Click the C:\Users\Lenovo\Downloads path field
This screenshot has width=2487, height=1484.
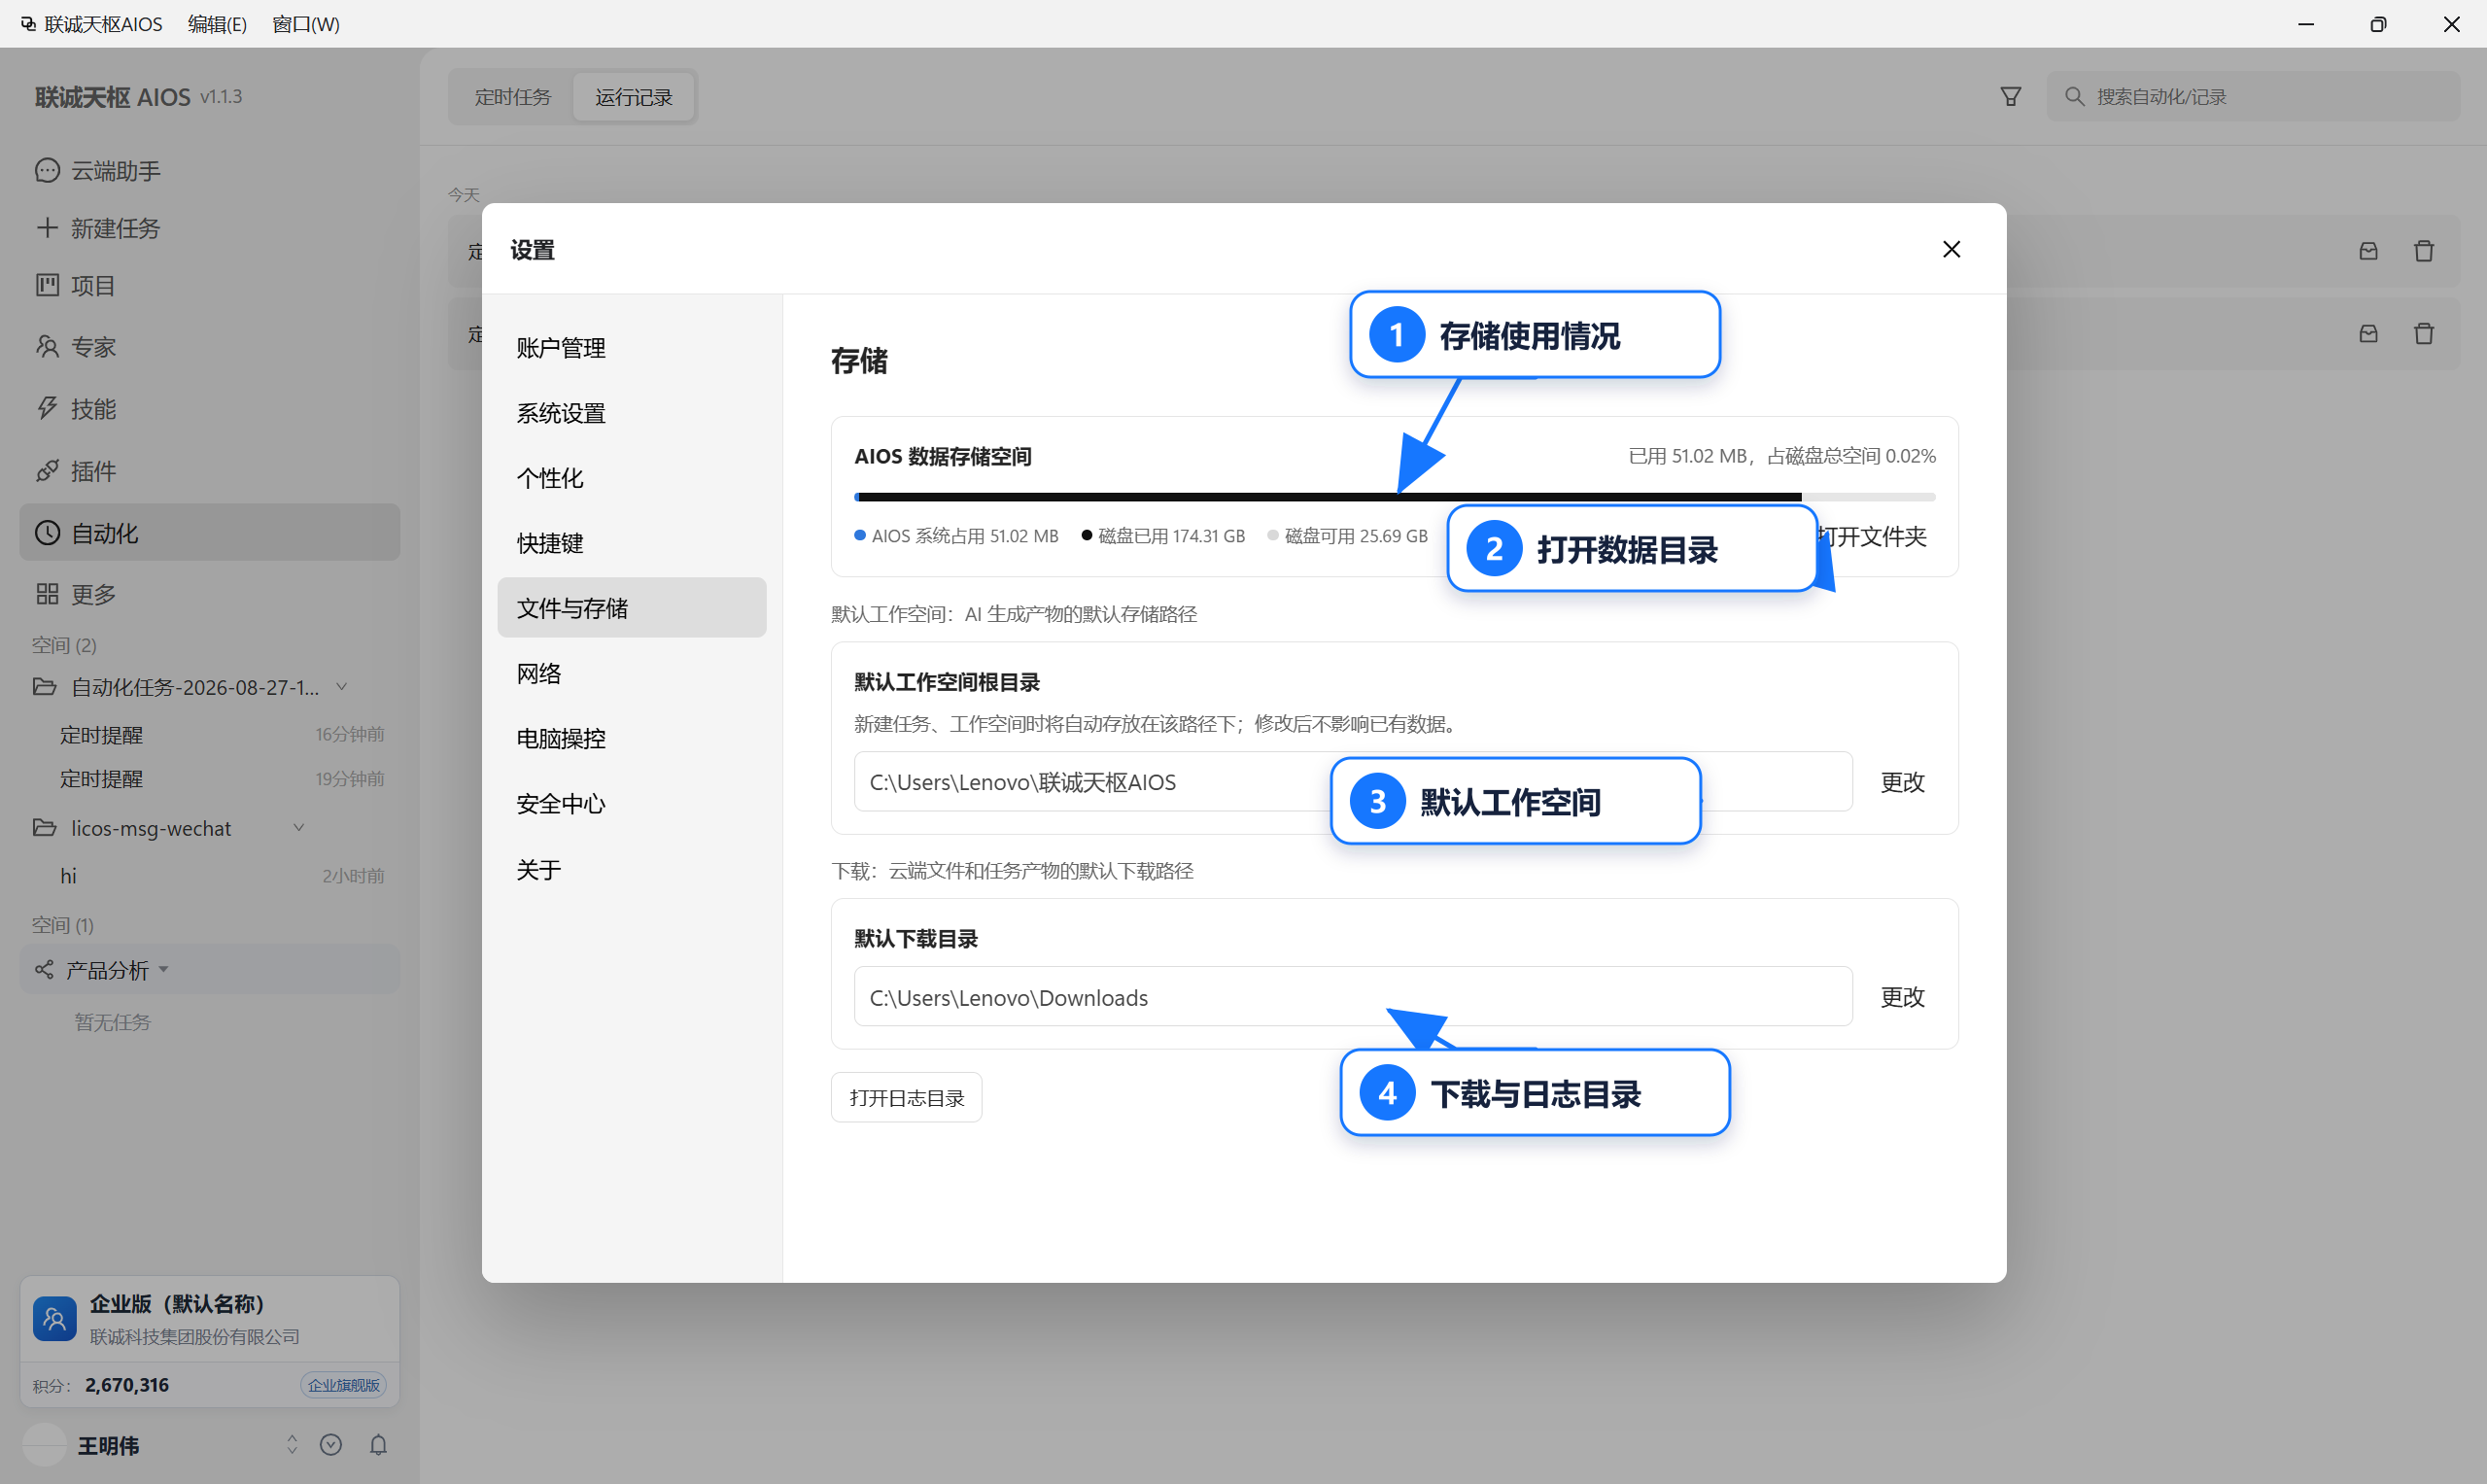[x=1353, y=997]
